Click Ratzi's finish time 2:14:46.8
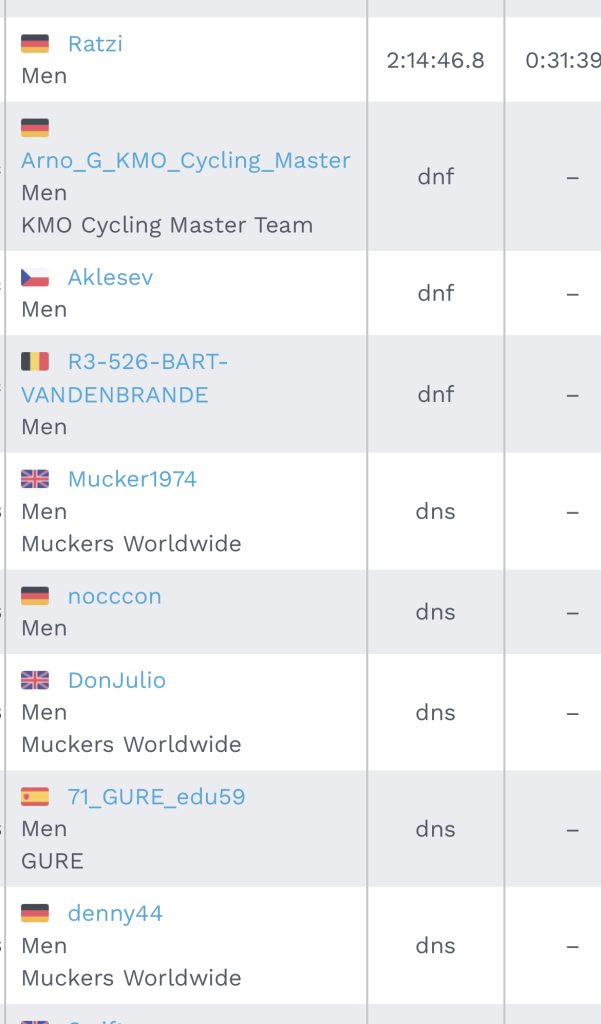The image size is (601, 1024). (x=435, y=60)
